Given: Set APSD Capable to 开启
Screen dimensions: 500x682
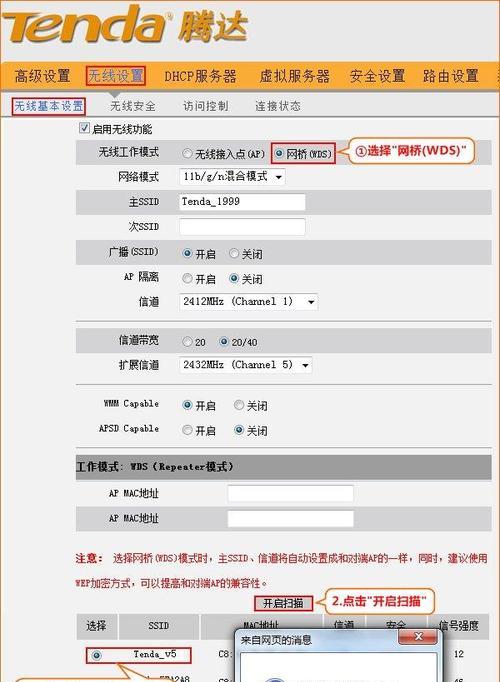Looking at the screenshot, I should pyautogui.click(x=187, y=431).
